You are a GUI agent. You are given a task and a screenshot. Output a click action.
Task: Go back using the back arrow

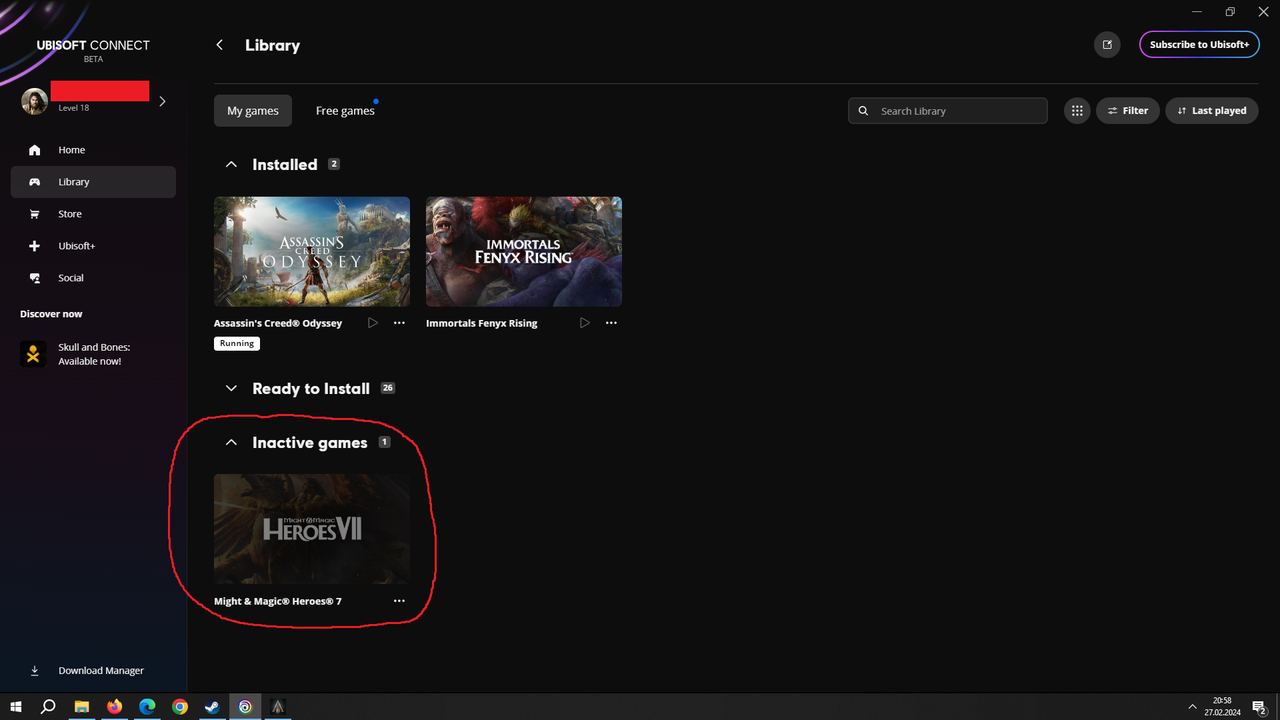219,45
